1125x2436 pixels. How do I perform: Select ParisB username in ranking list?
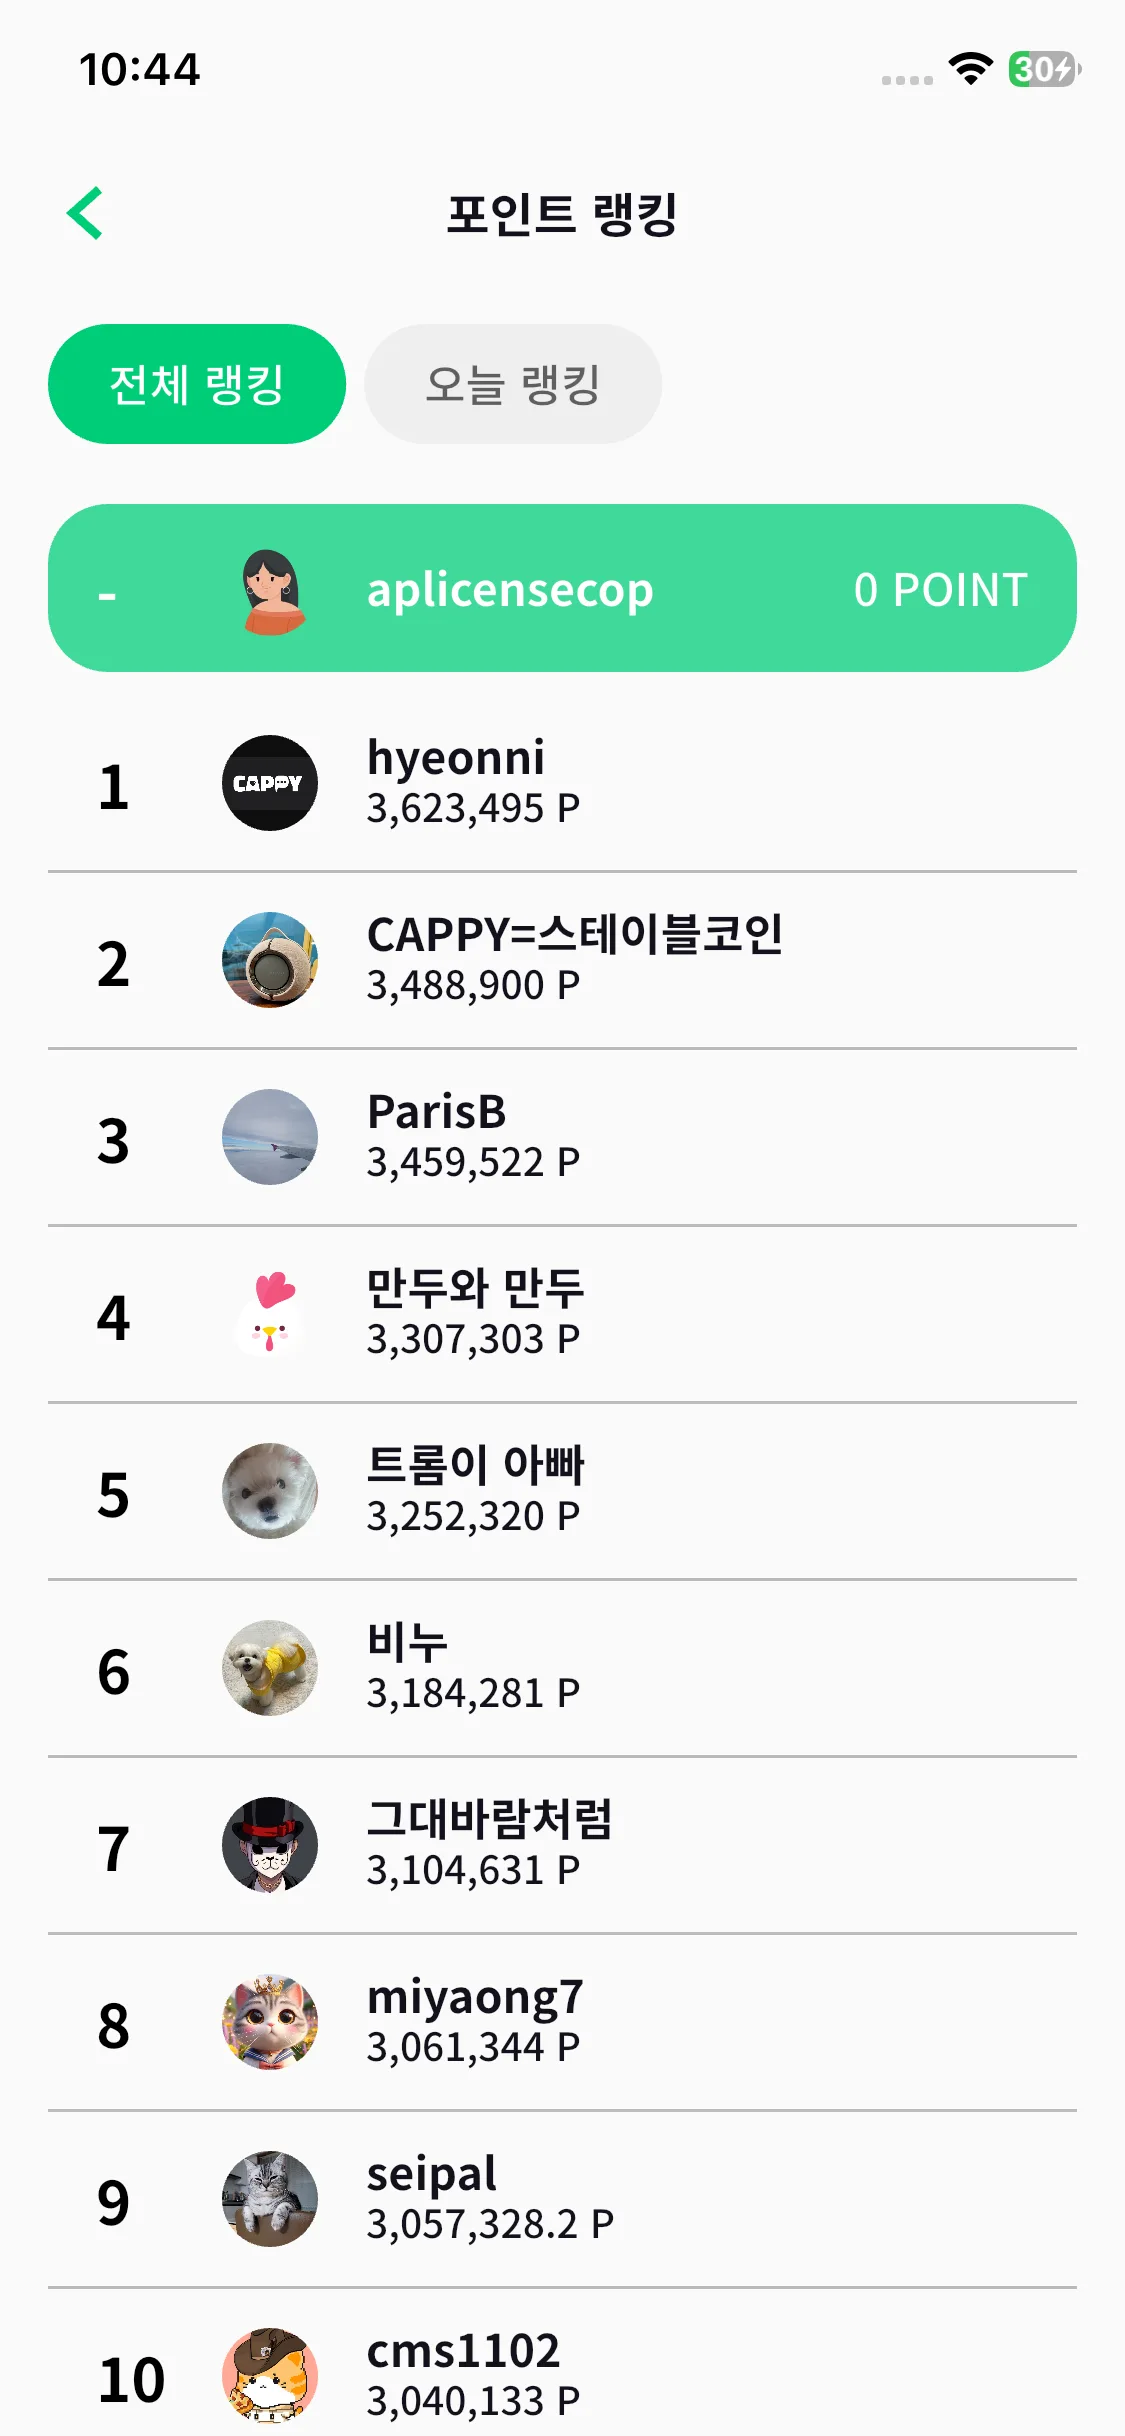(437, 1112)
